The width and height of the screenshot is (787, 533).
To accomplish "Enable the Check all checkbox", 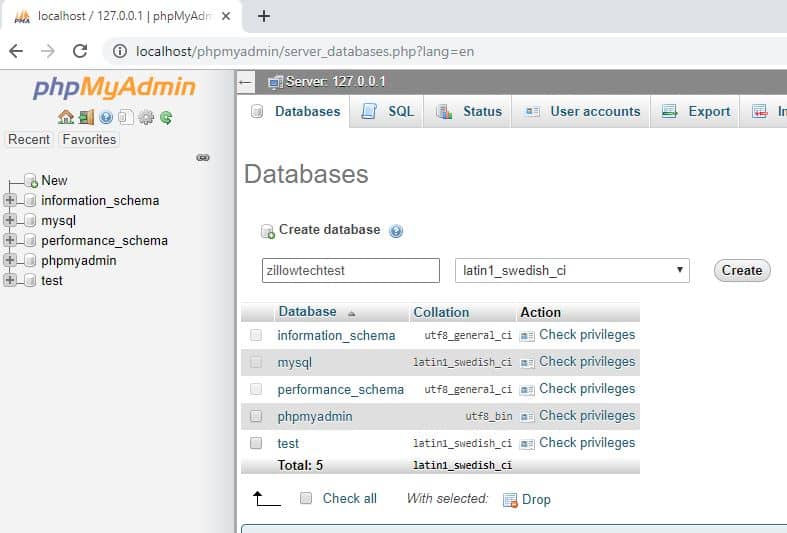I will point(306,498).
